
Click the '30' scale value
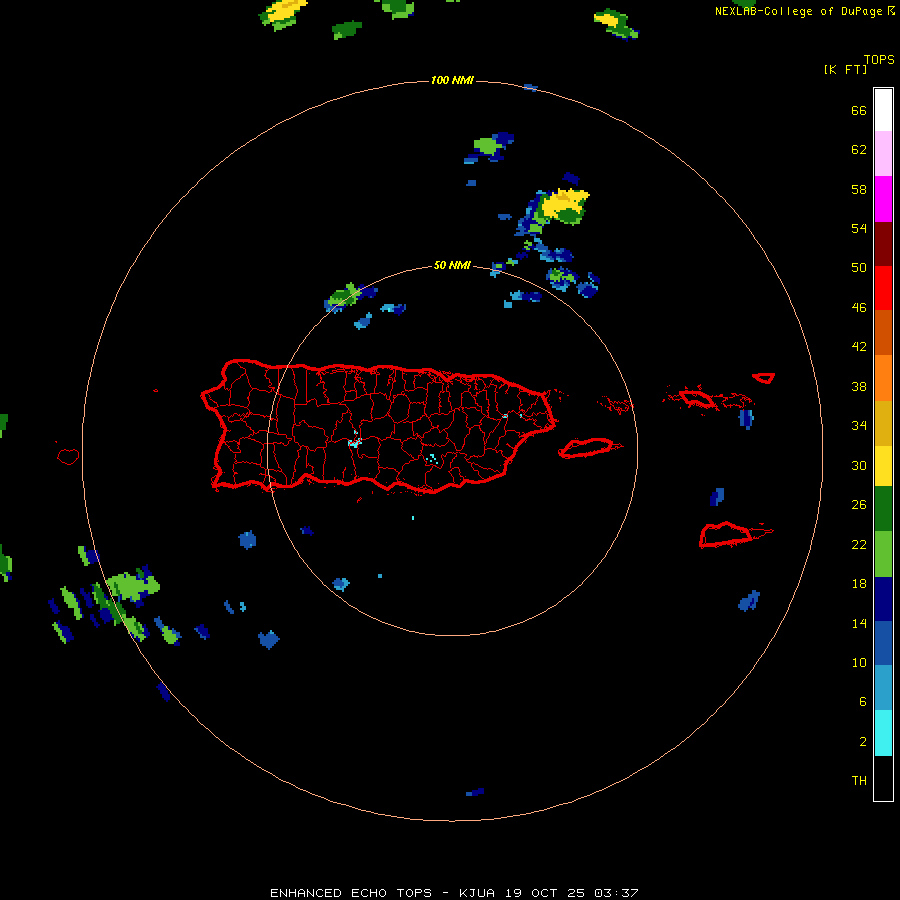[x=859, y=465]
